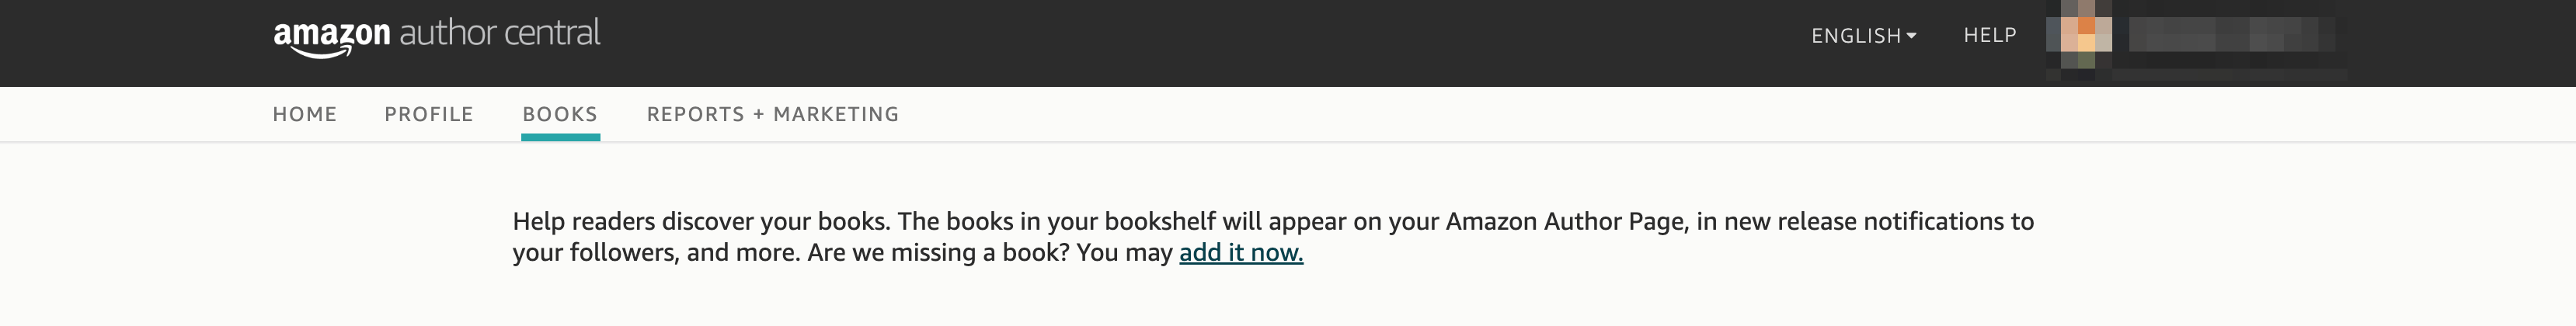Click the ENGLISH label text in header
This screenshot has height=326, width=2576.
(1855, 36)
